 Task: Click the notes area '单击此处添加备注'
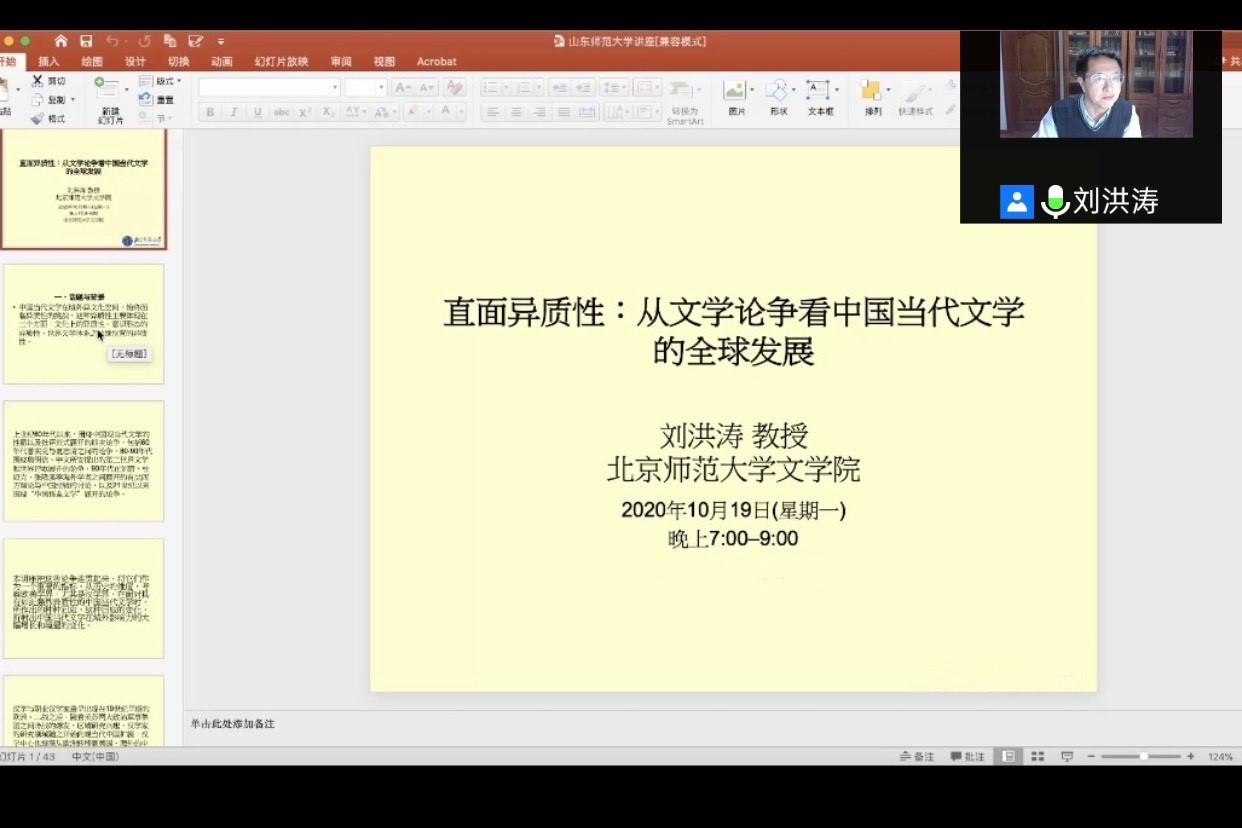point(232,723)
